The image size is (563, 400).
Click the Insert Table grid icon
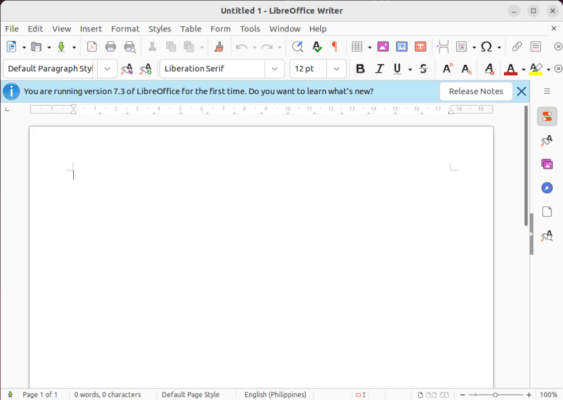(x=357, y=47)
